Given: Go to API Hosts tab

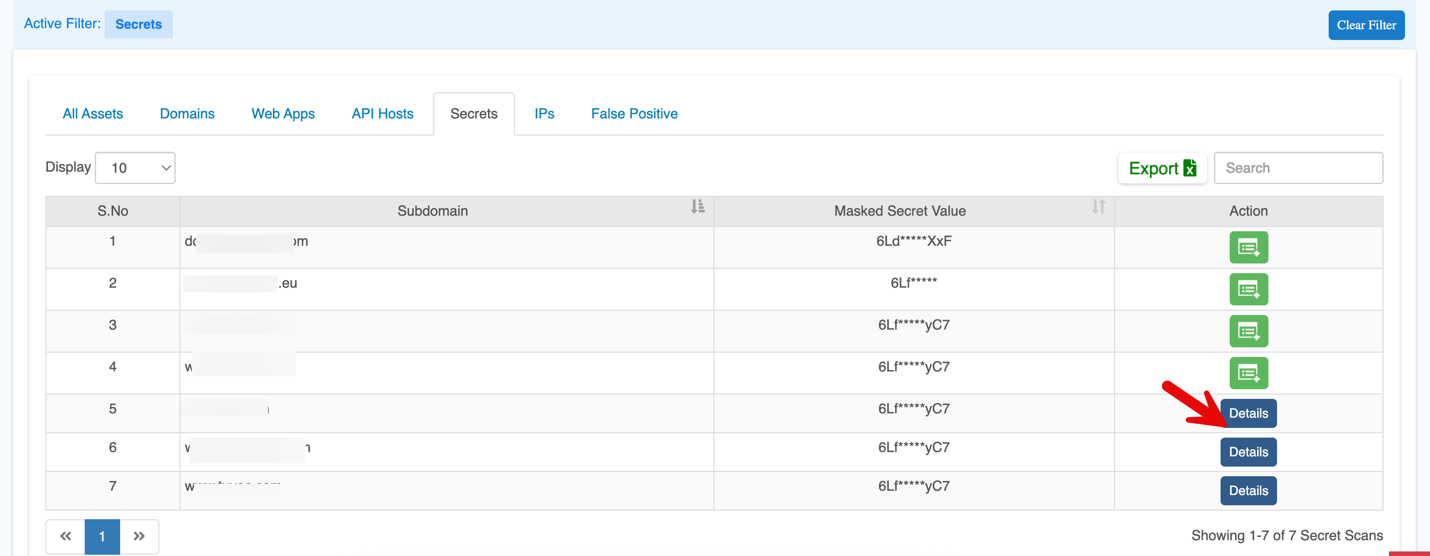Looking at the screenshot, I should click(x=382, y=114).
